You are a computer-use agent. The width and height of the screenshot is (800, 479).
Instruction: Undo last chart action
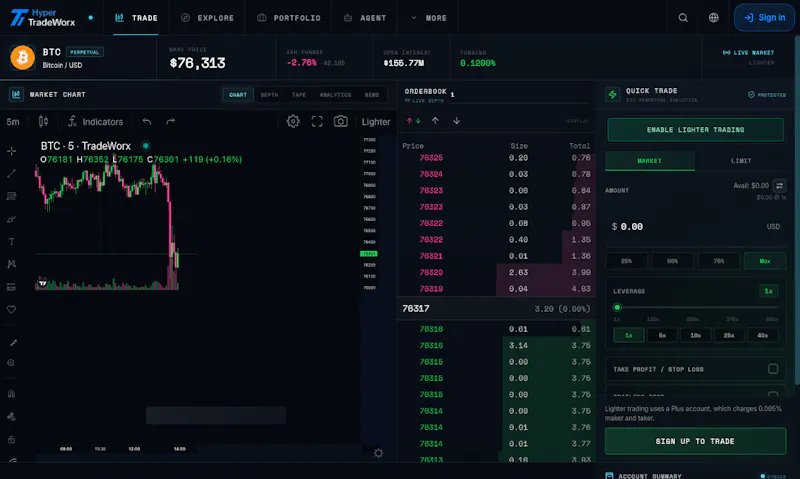coord(147,121)
